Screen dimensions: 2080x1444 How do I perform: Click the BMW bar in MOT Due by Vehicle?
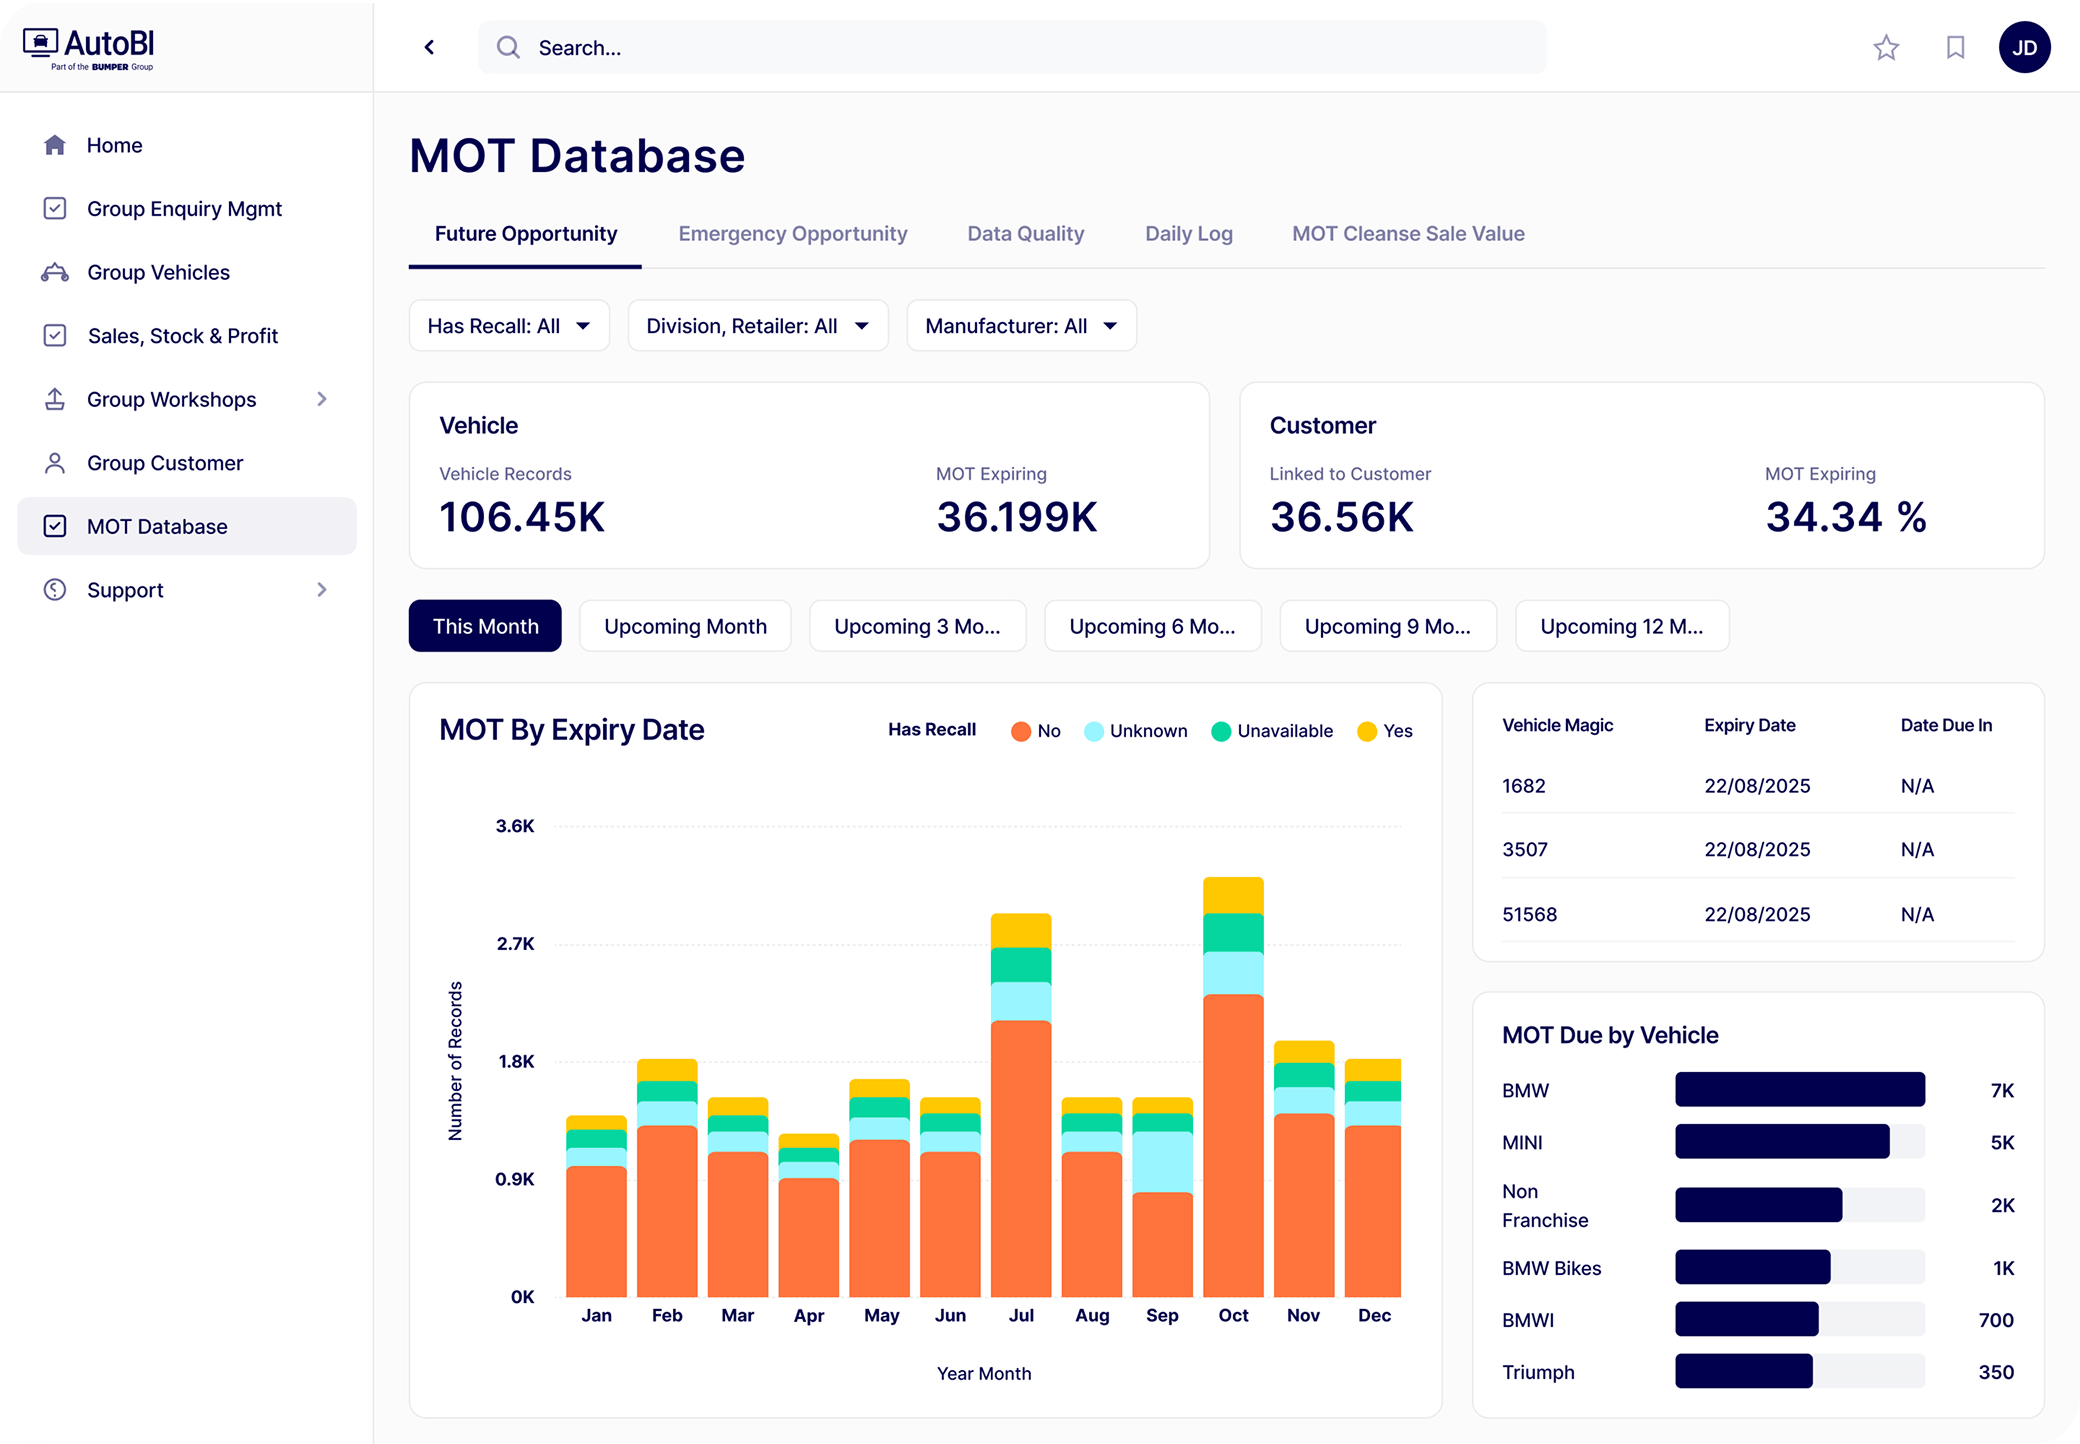(x=1799, y=1090)
